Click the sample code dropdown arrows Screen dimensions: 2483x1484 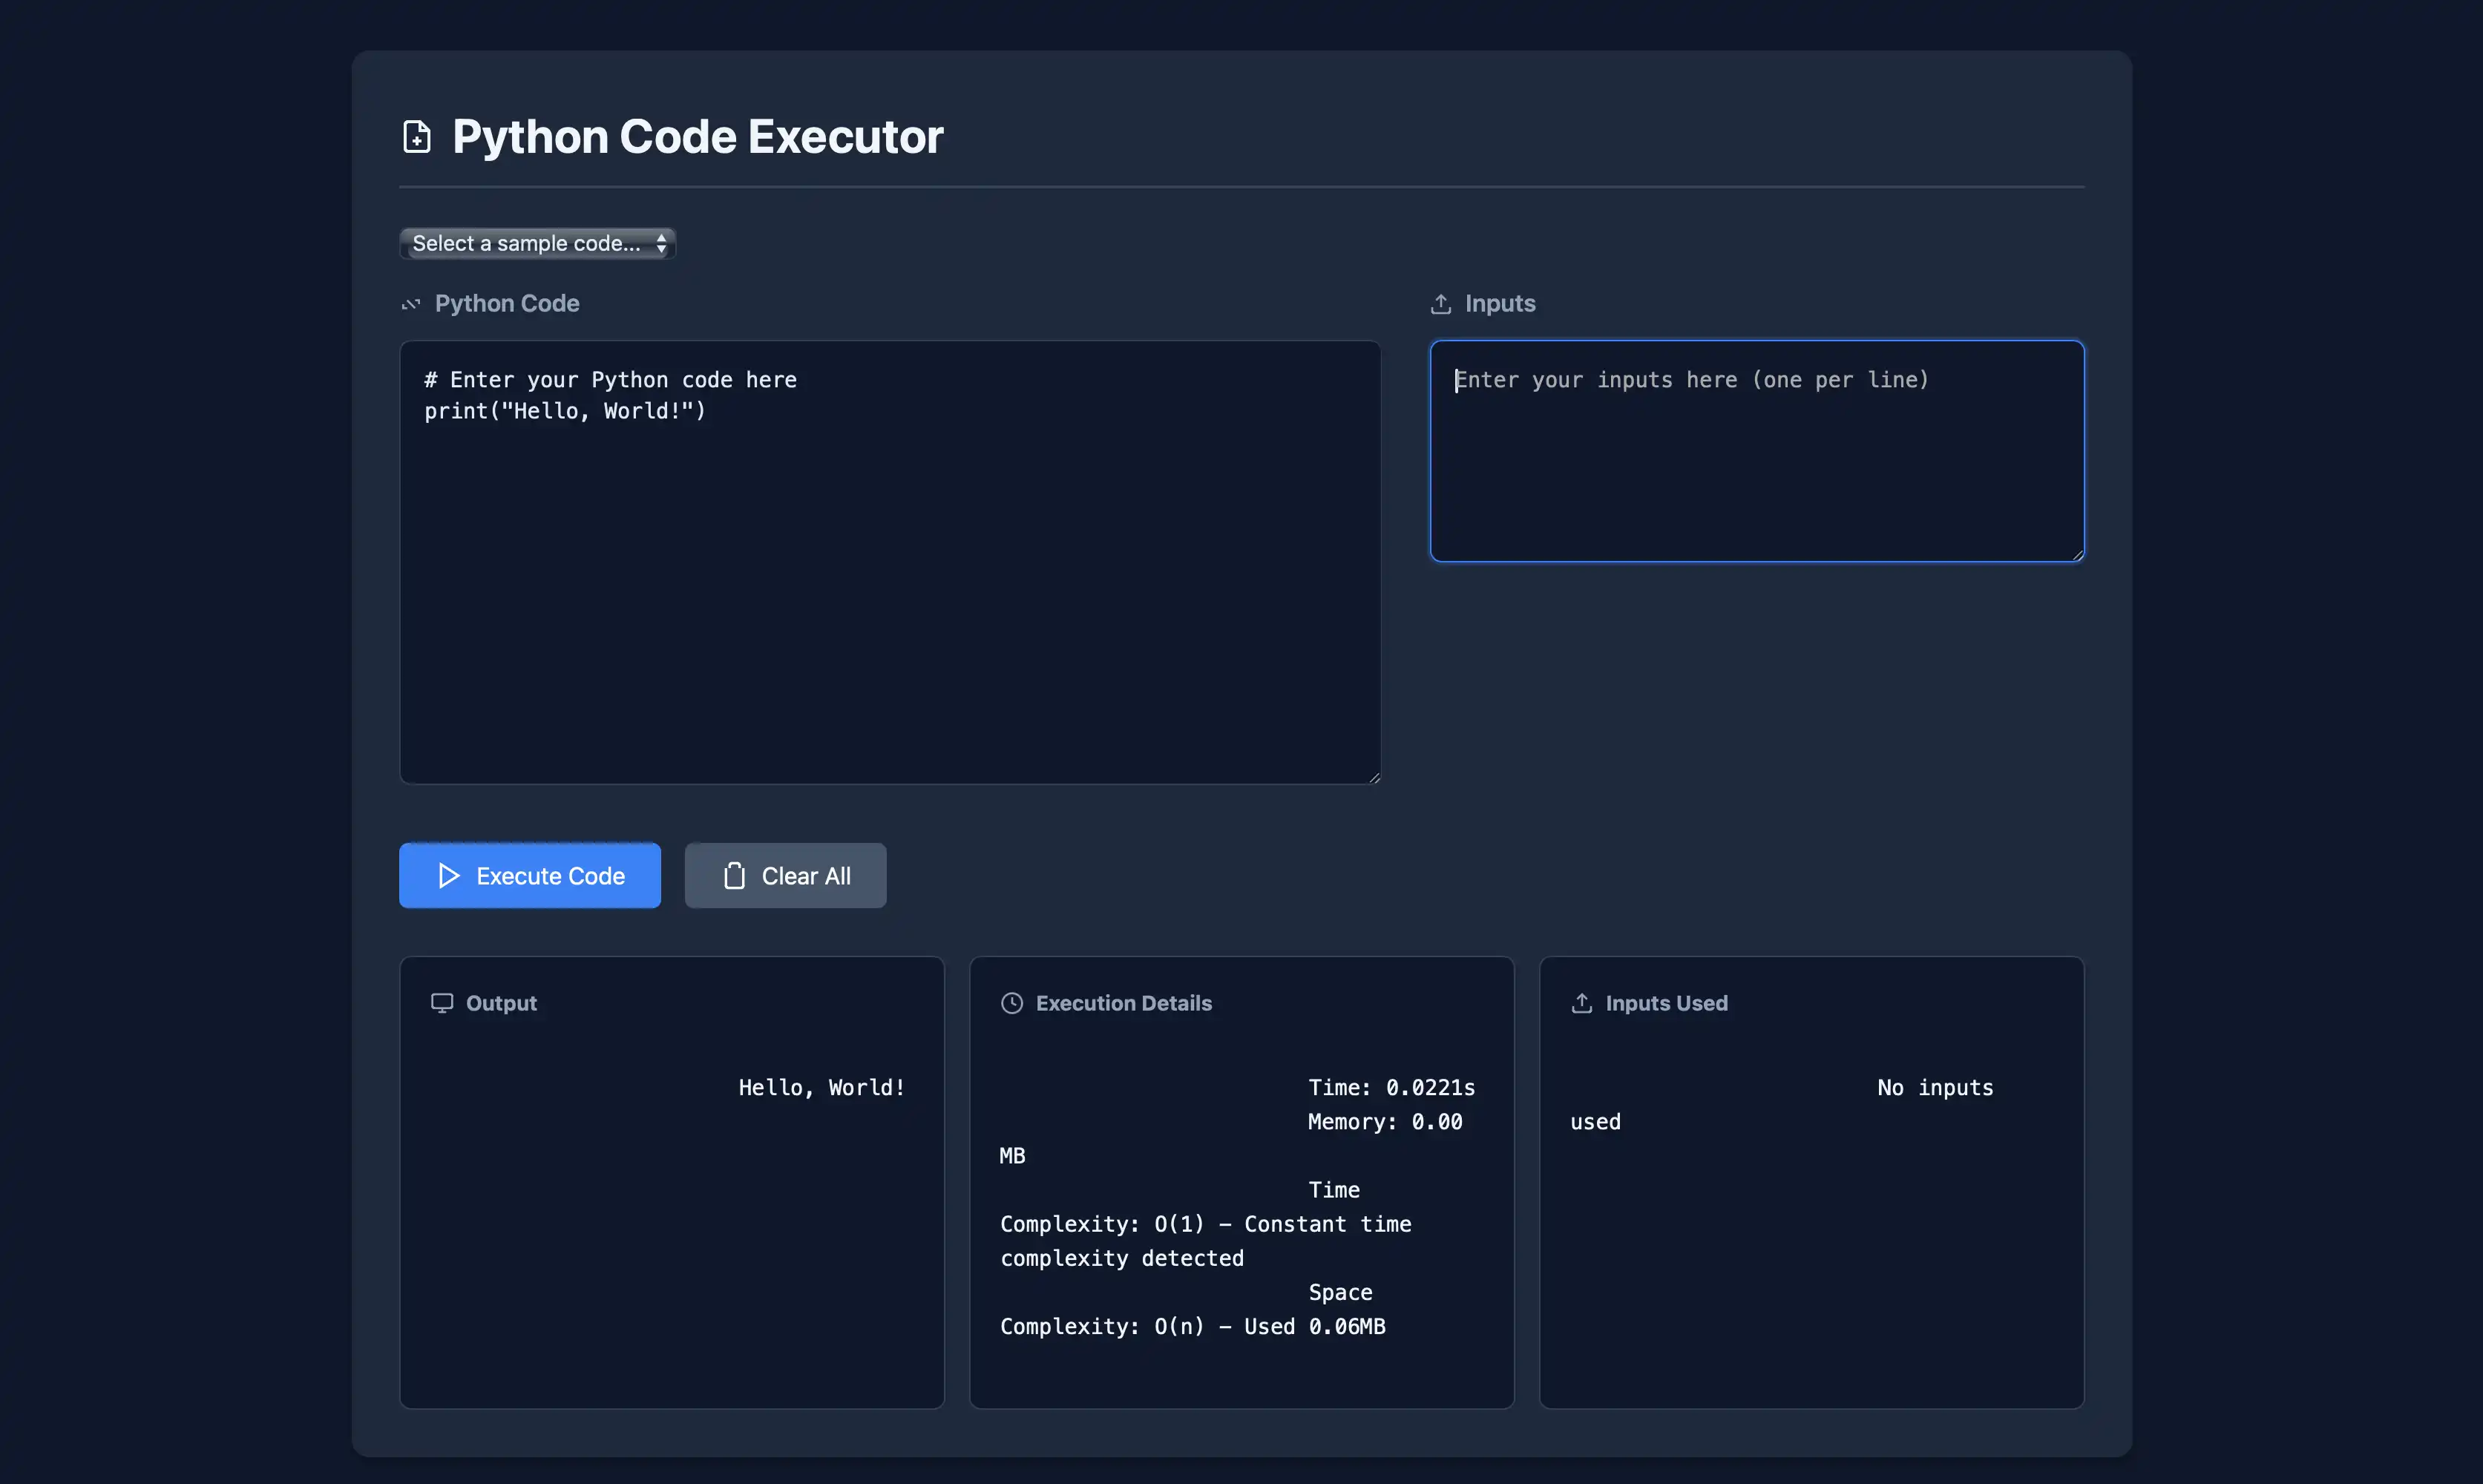coord(661,243)
